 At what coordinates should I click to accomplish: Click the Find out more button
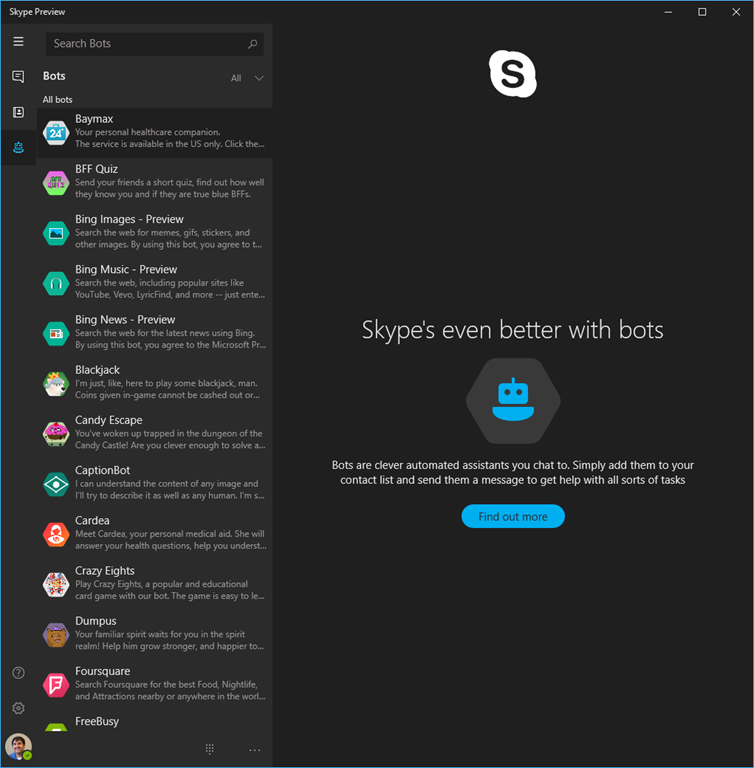pos(512,517)
